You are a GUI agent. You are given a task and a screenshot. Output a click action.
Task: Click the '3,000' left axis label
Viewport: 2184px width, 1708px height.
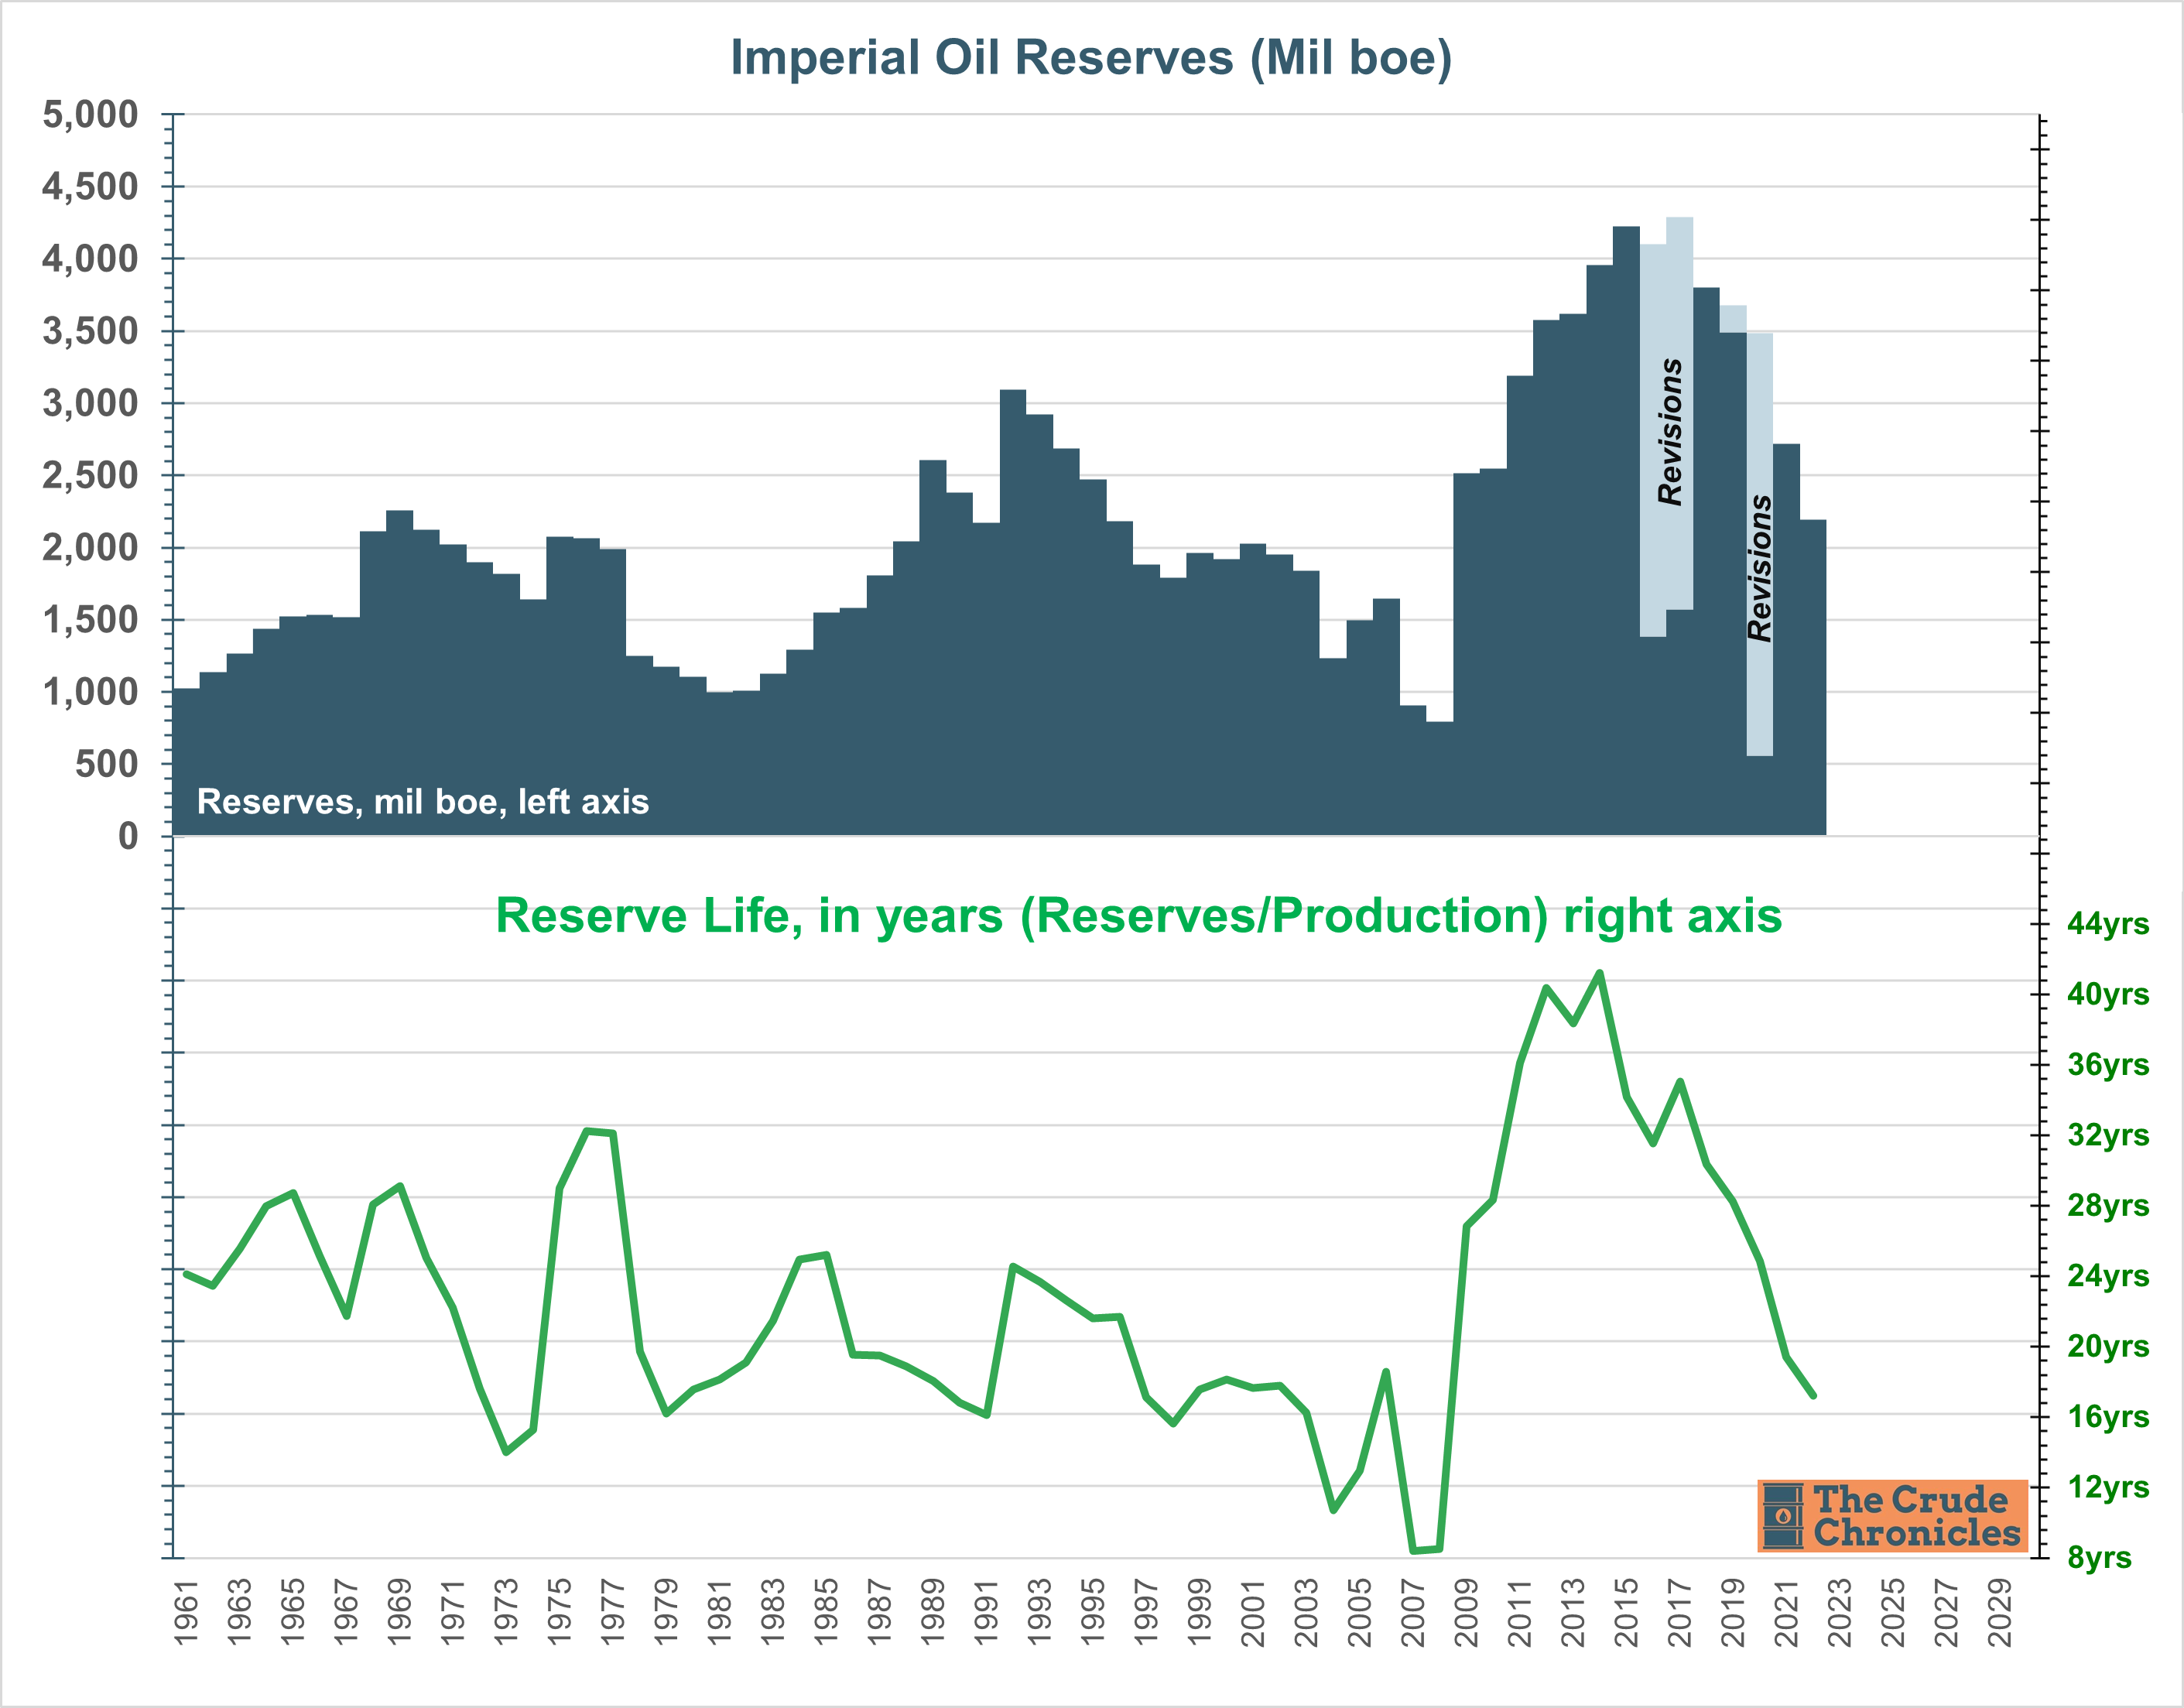click(x=90, y=404)
